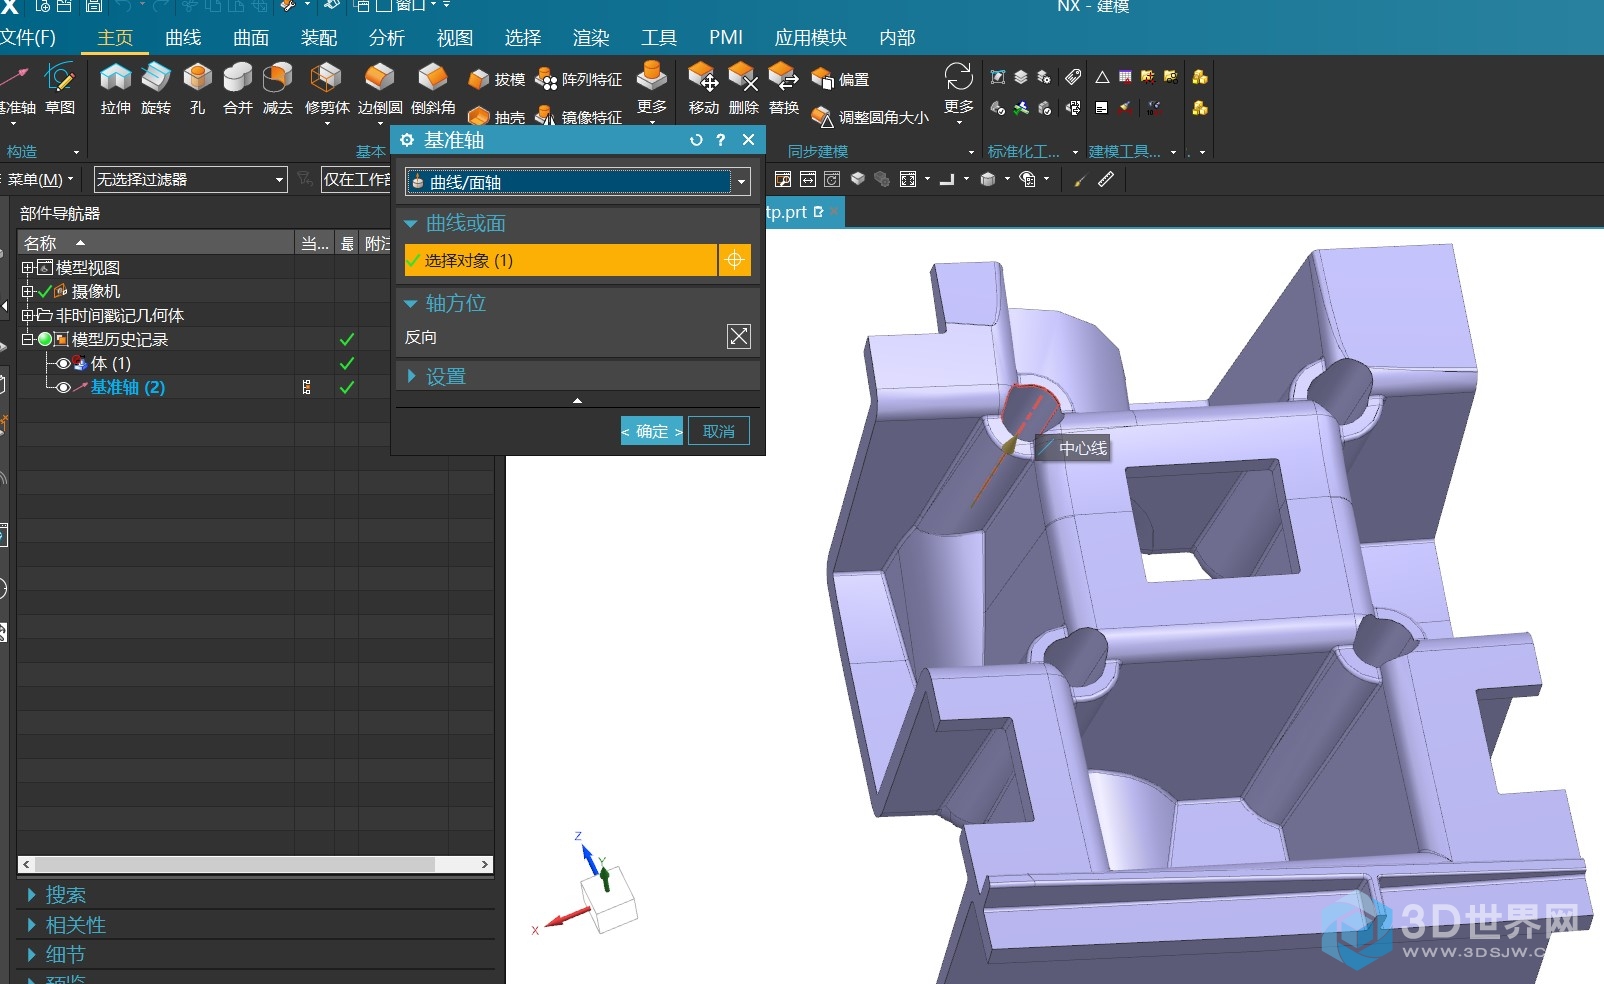
Task: Reset the 基准轴 dialog
Action: tap(696, 140)
